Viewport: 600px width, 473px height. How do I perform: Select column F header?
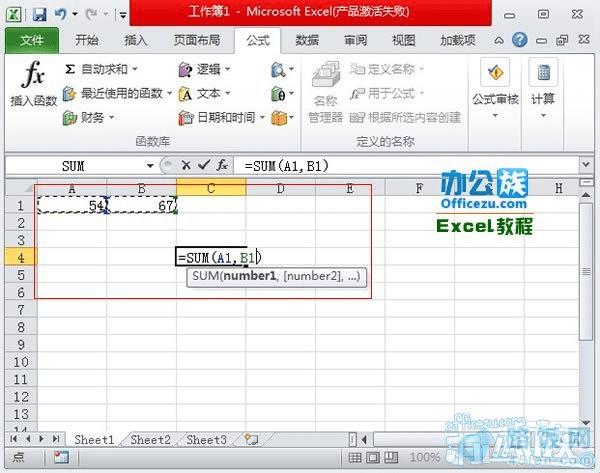pyautogui.click(x=419, y=188)
